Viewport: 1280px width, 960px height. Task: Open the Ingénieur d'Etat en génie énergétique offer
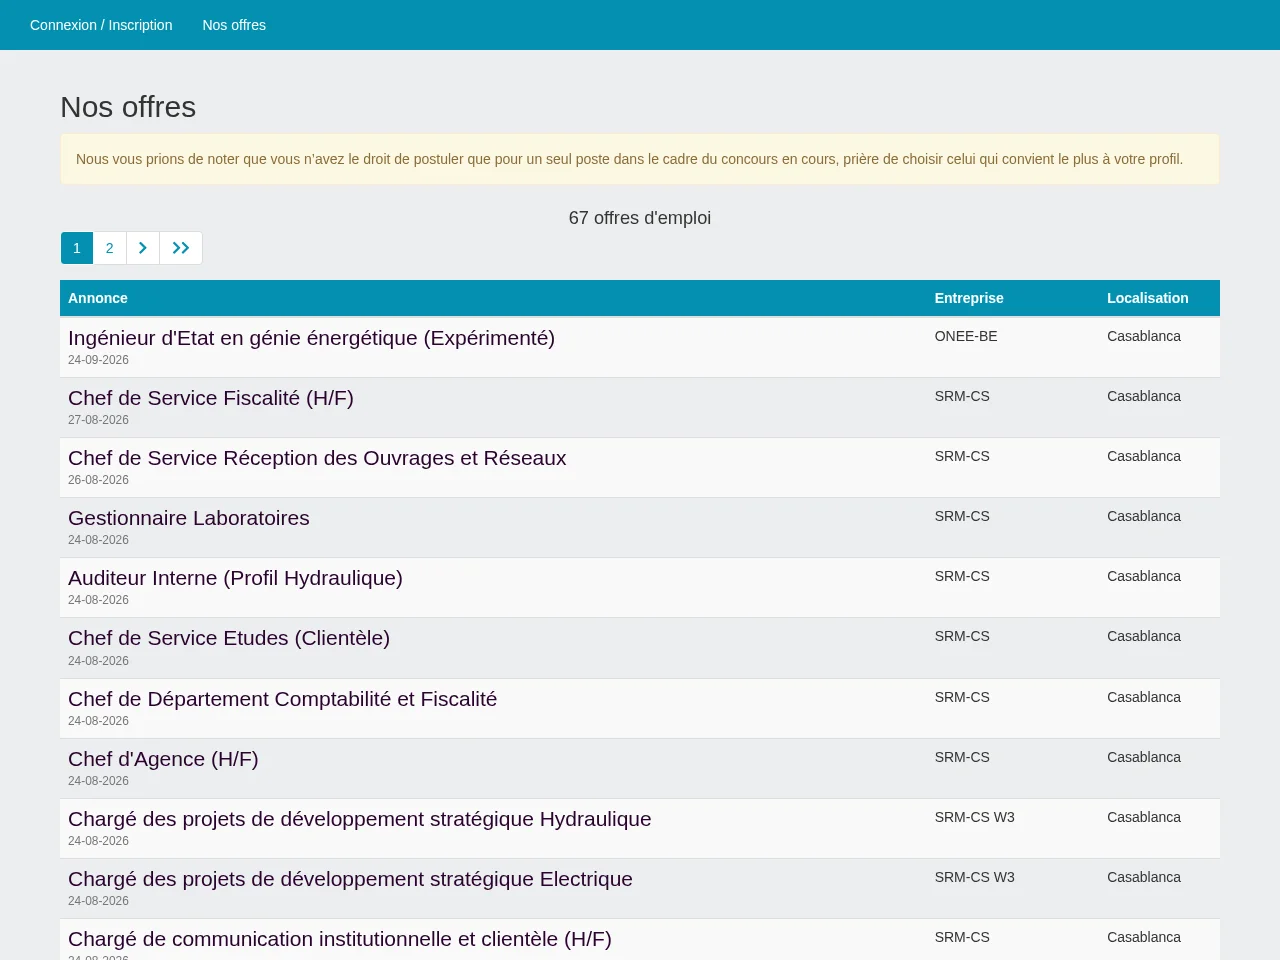tap(311, 338)
